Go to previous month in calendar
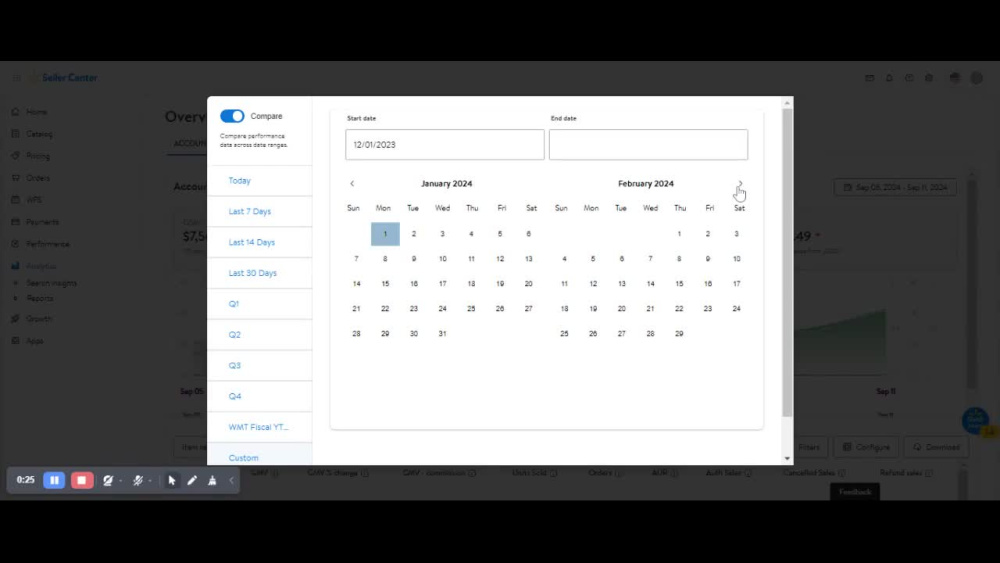Image resolution: width=1000 pixels, height=563 pixels. (x=352, y=184)
